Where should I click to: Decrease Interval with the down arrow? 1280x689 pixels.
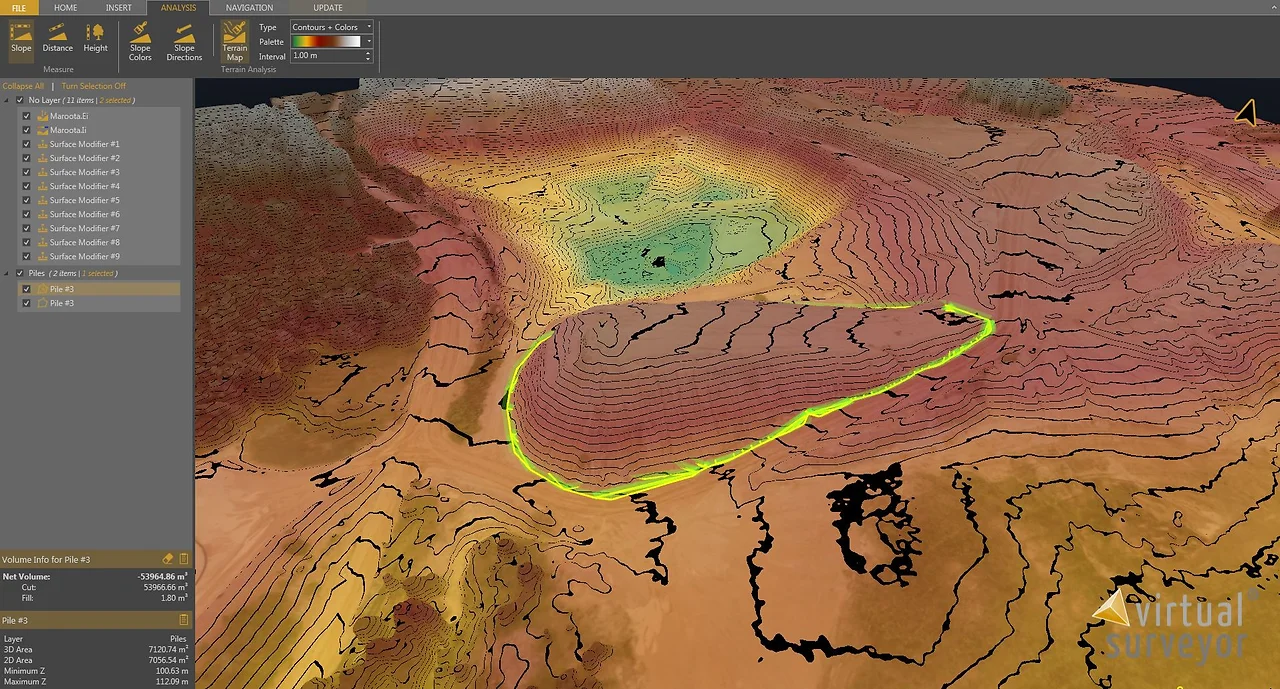tap(368, 59)
